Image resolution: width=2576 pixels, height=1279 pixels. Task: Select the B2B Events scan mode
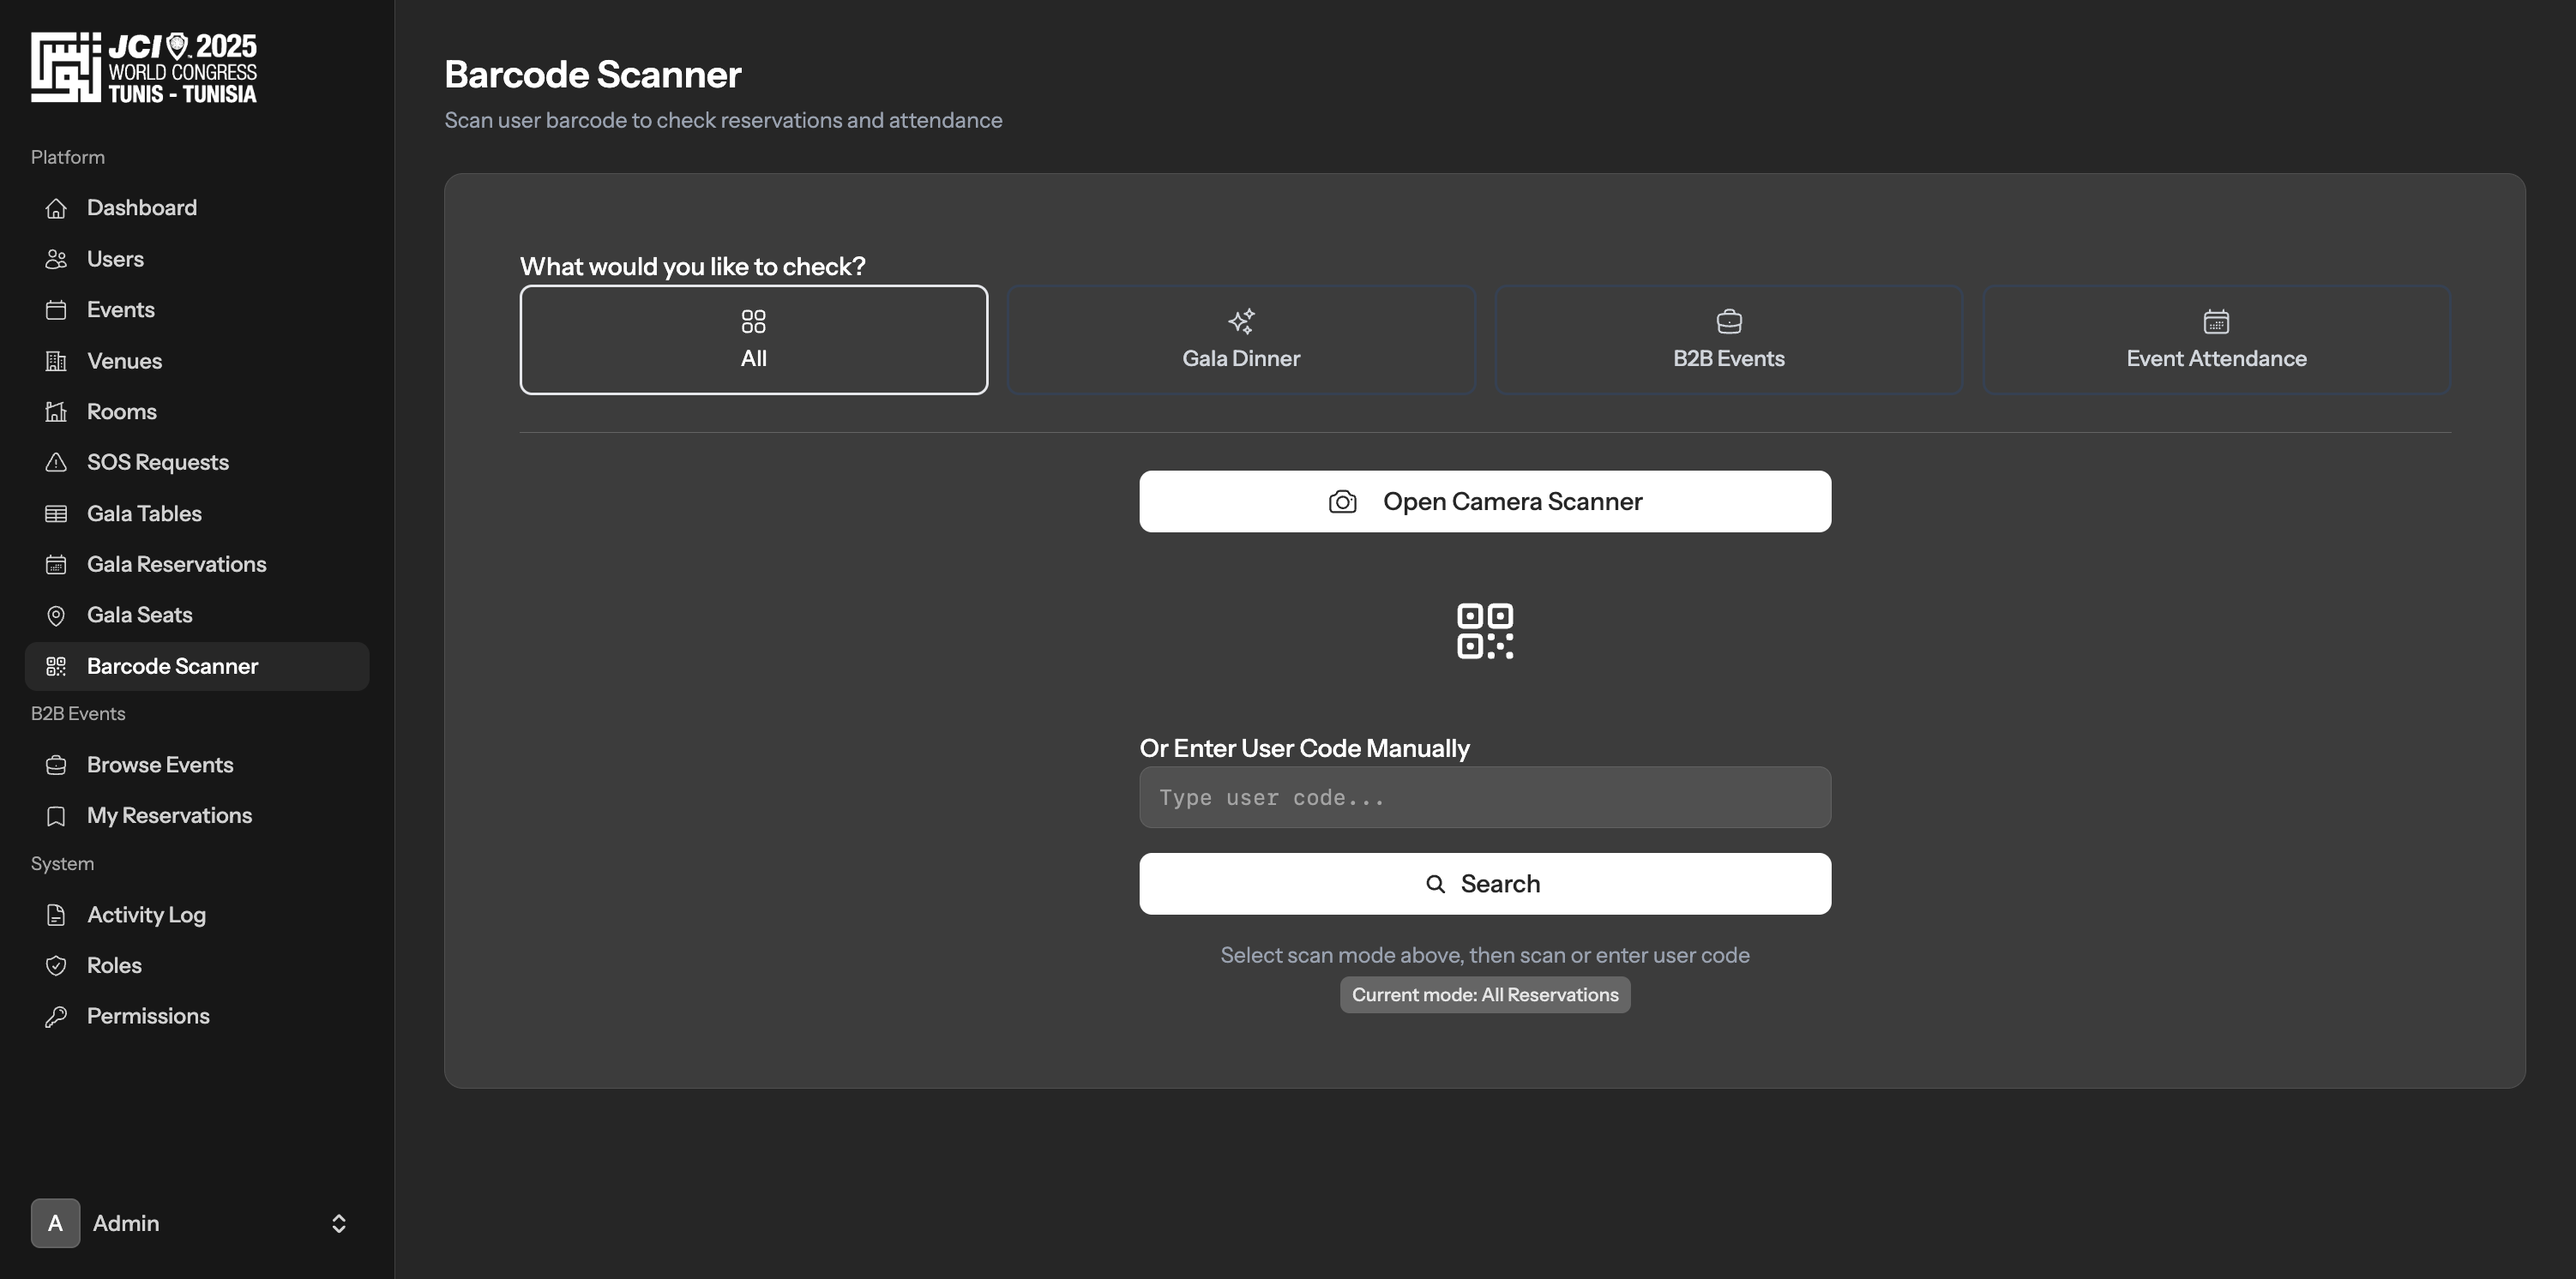coord(1728,340)
